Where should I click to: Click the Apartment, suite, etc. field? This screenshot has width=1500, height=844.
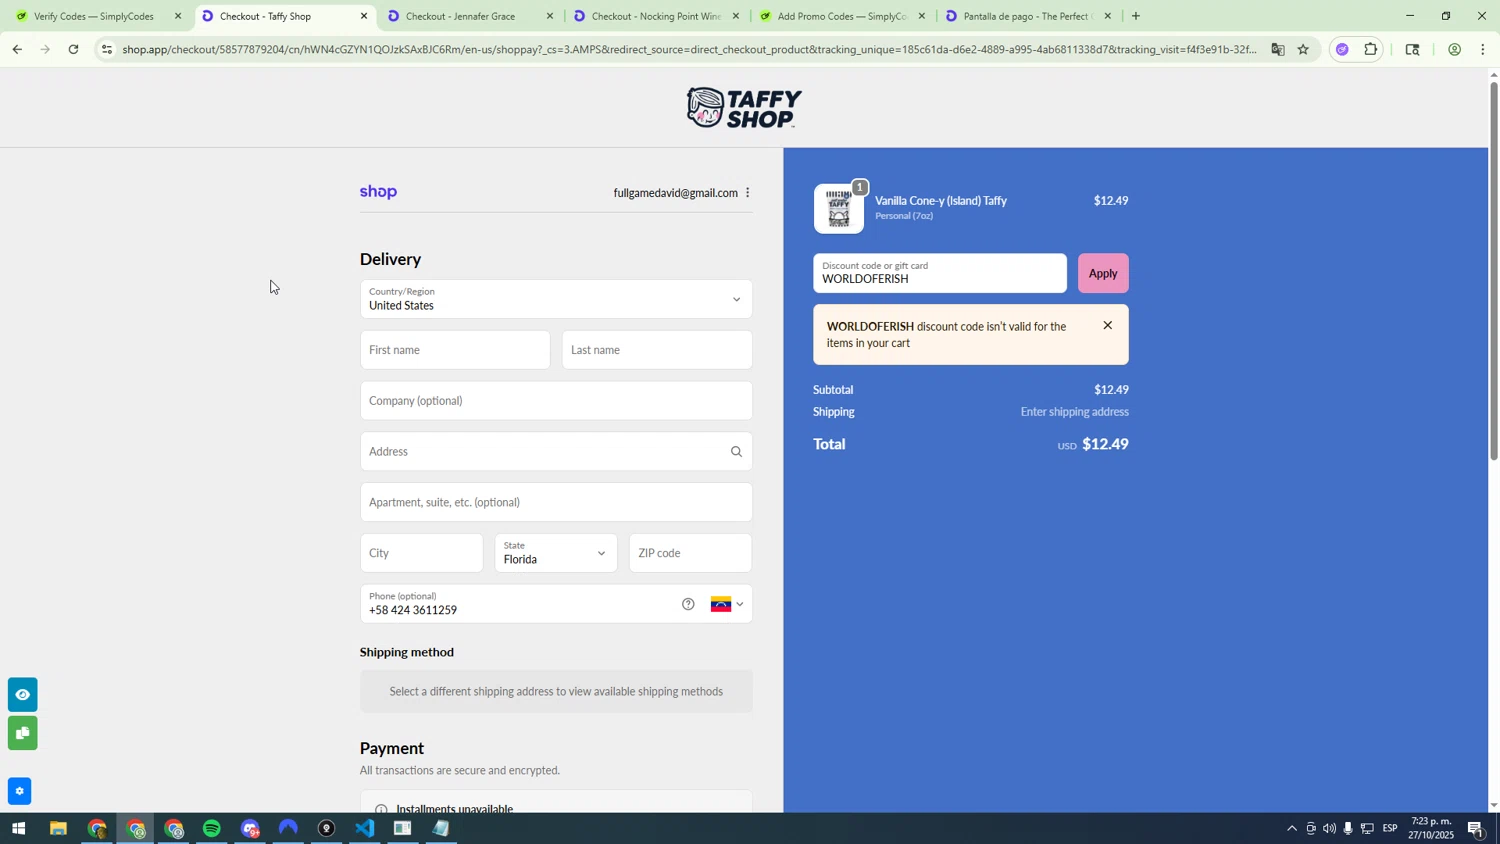point(556,502)
